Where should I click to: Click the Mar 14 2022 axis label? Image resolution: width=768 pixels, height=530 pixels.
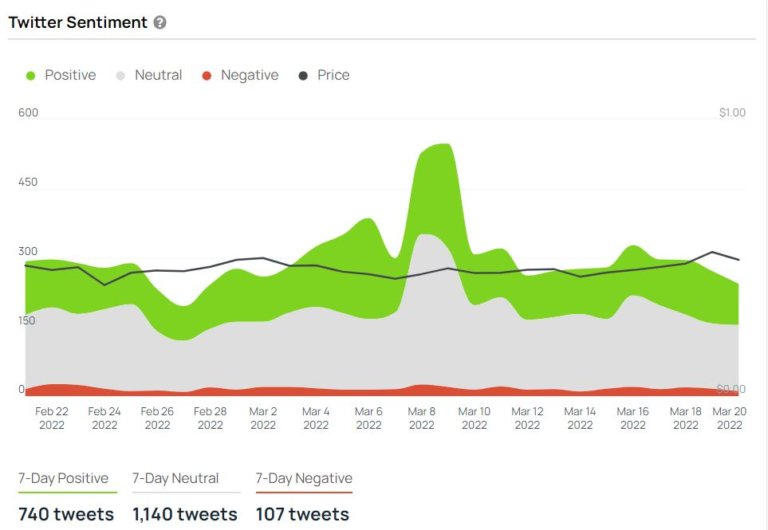point(580,418)
